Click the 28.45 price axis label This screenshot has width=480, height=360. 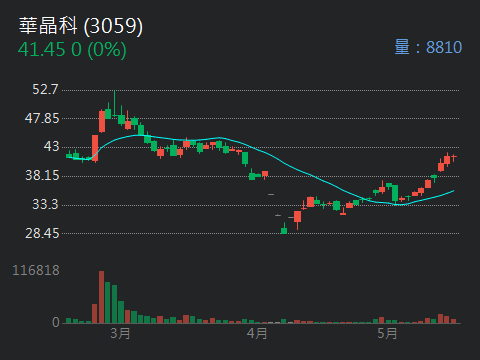coord(42,233)
